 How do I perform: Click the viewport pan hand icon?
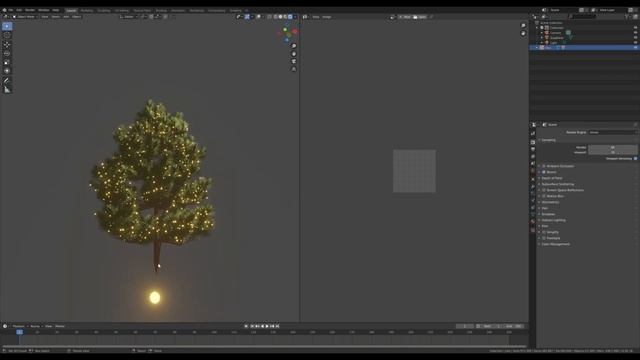293,54
